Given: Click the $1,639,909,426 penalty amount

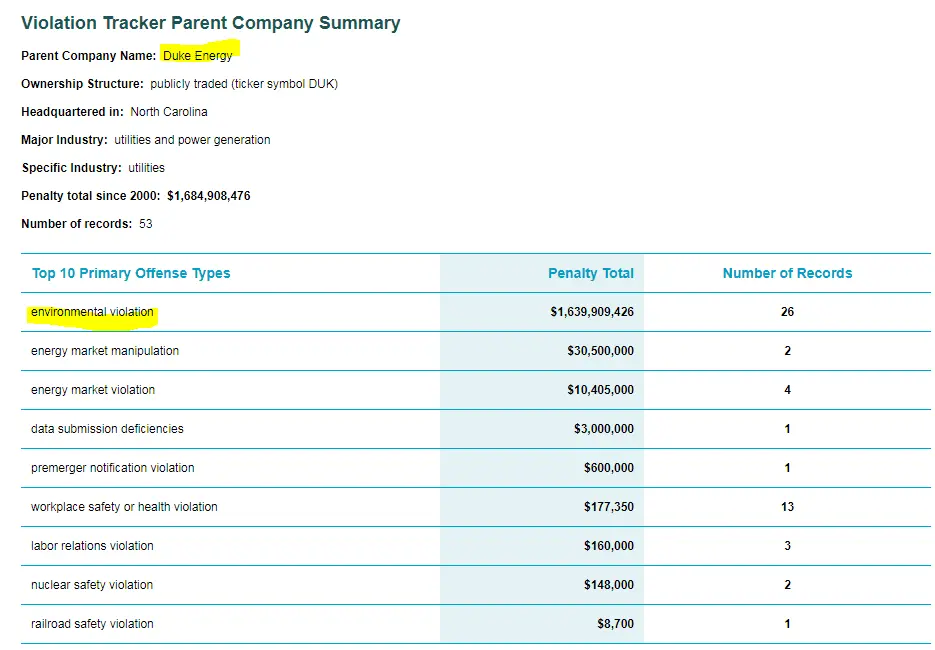Looking at the screenshot, I should point(591,312).
